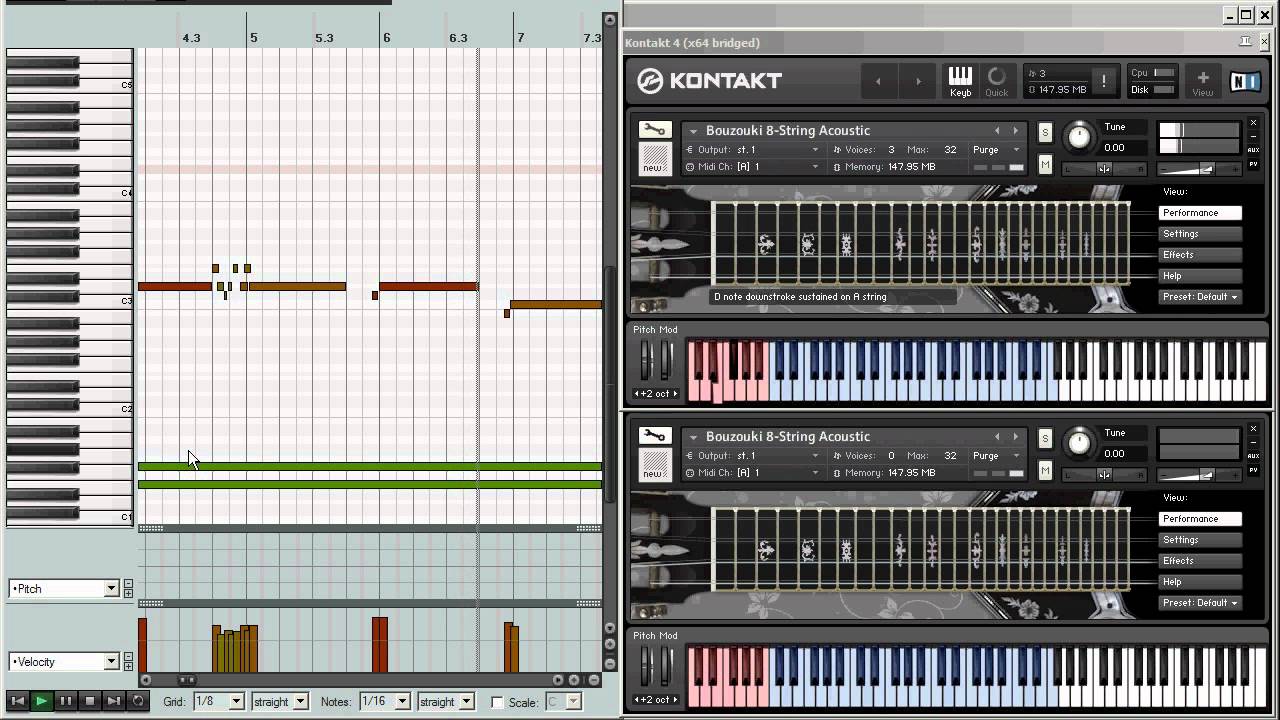Open the first instrument's Output st.1 dropdown

[752, 150]
